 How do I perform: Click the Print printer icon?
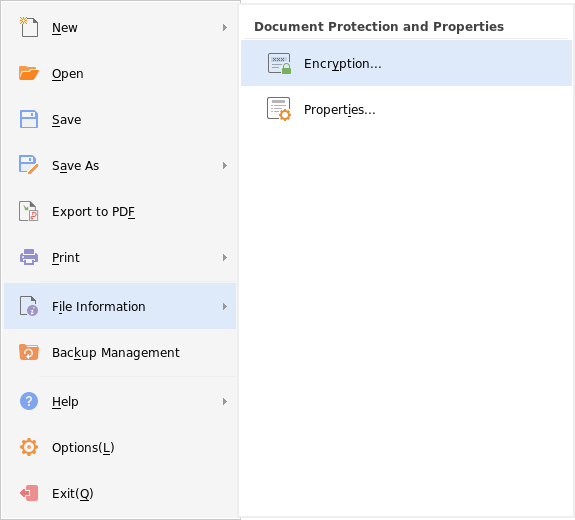pos(29,257)
